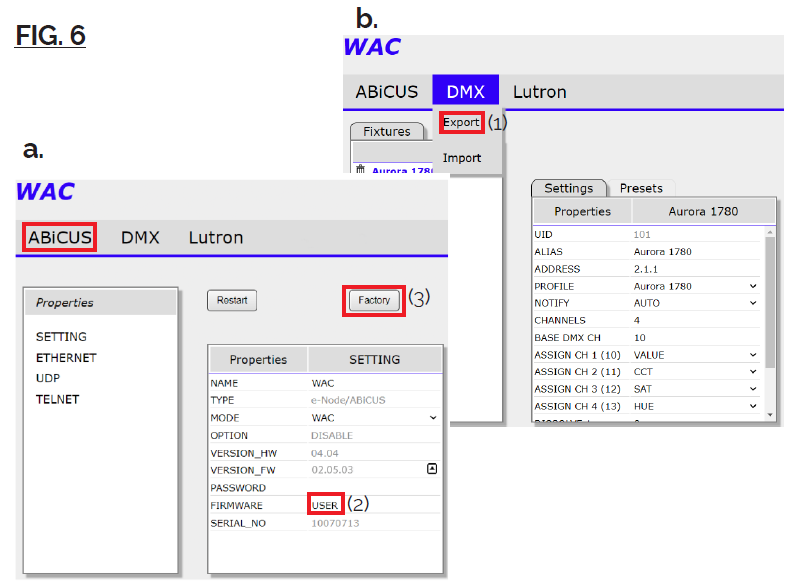Click the ALIAS field showing Aurora 1780

click(x=662, y=251)
